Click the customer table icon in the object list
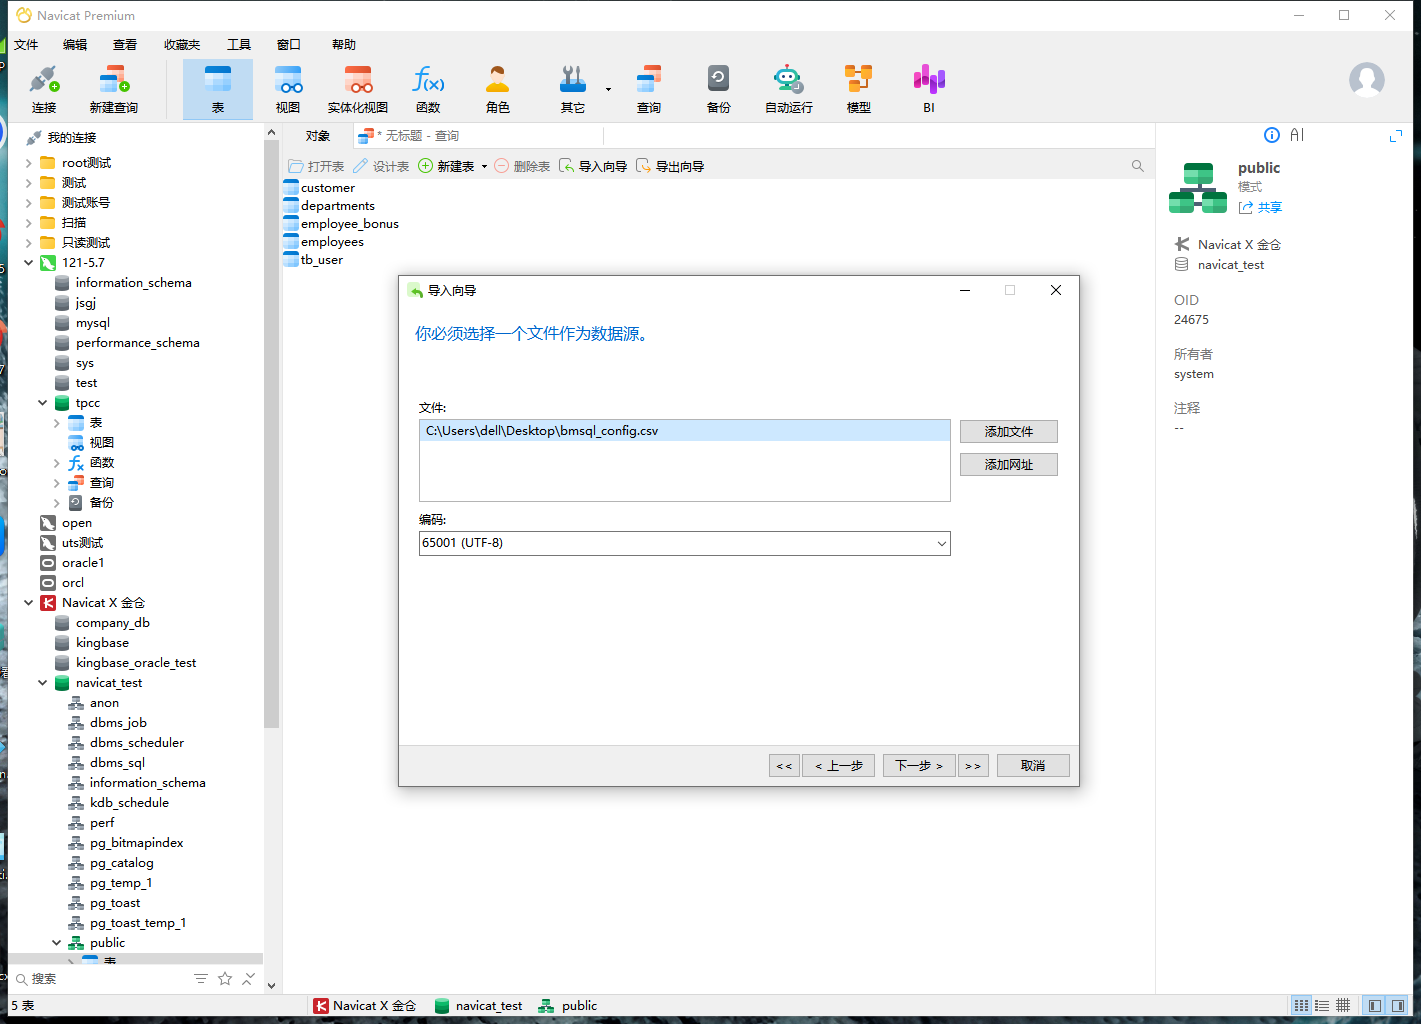Screen dimensions: 1421x1024 [x=291, y=188]
